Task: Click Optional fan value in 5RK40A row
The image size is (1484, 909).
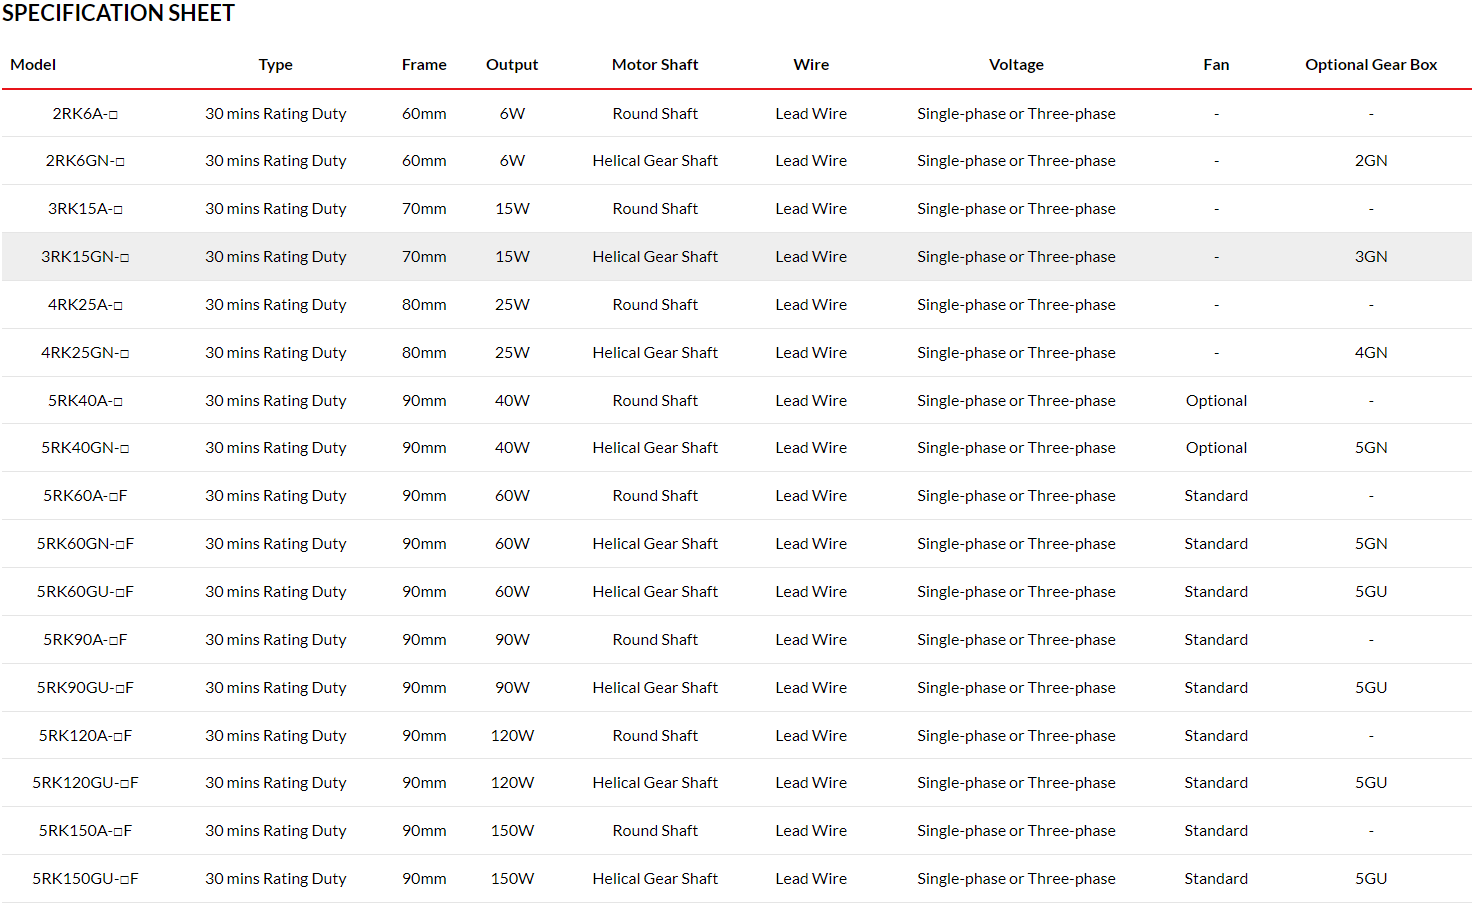Action: coord(1216,401)
